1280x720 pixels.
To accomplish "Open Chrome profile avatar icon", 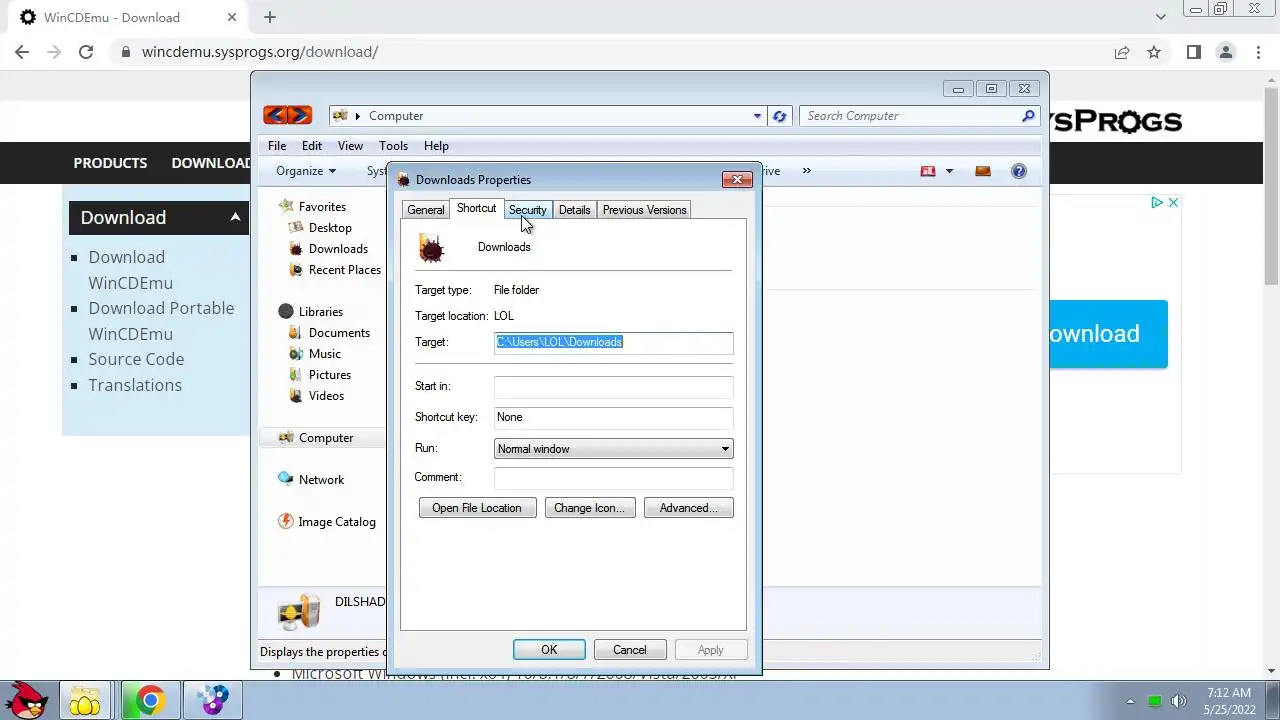I will point(1226,52).
